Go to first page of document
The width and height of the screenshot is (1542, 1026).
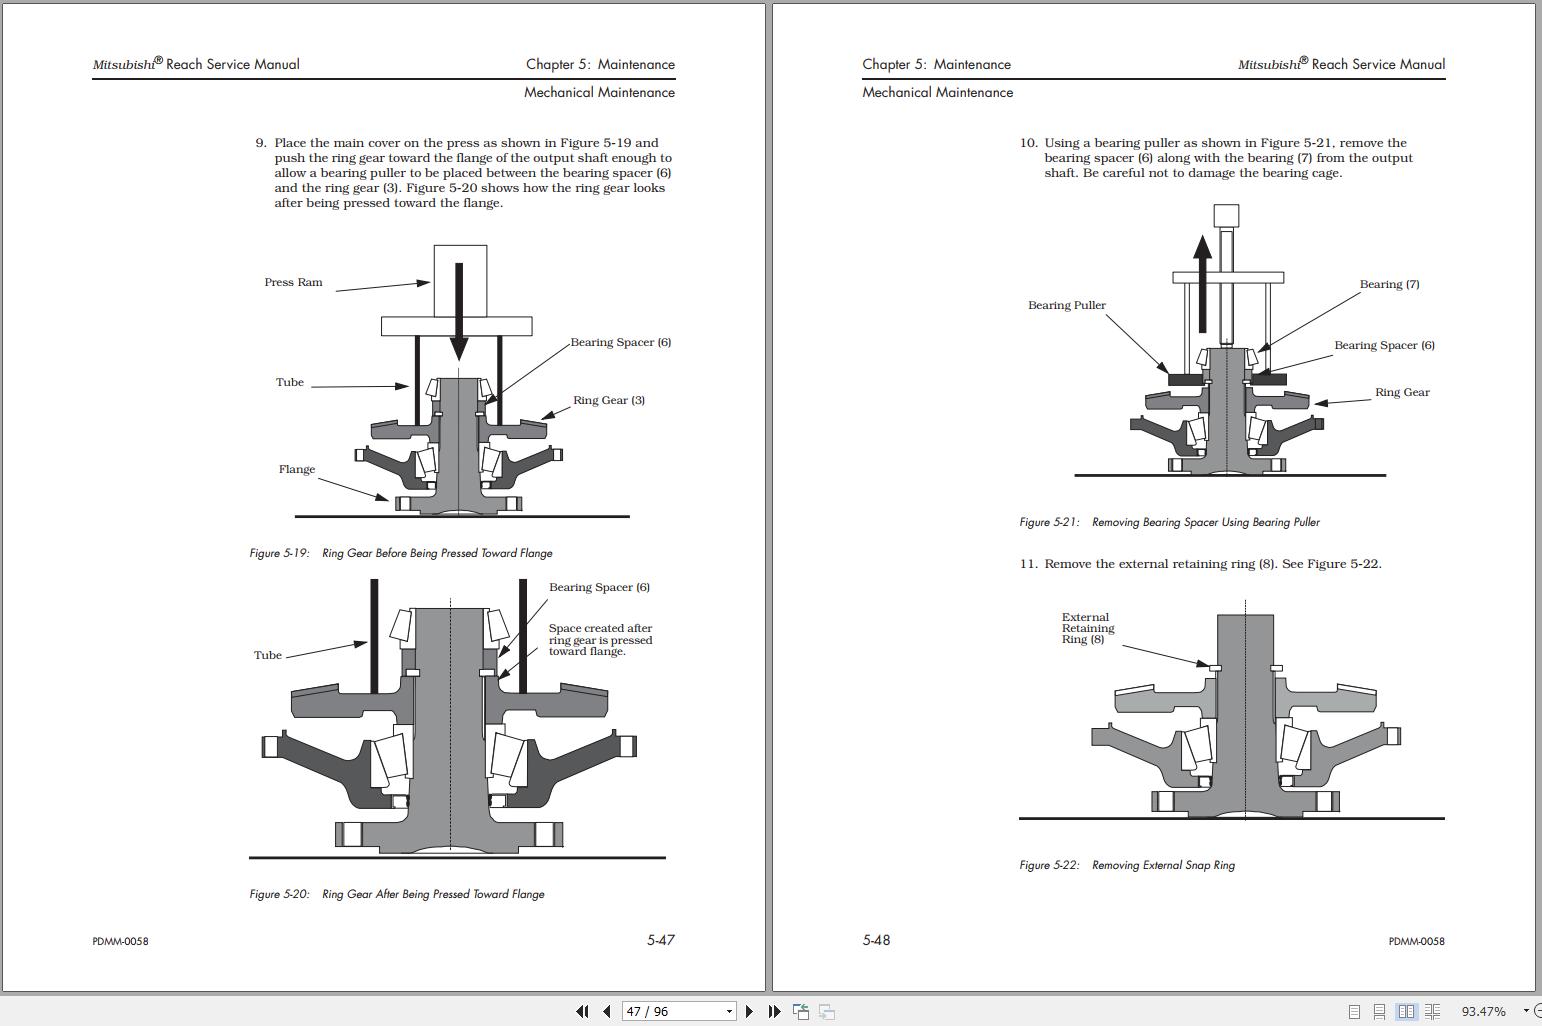582,1011
